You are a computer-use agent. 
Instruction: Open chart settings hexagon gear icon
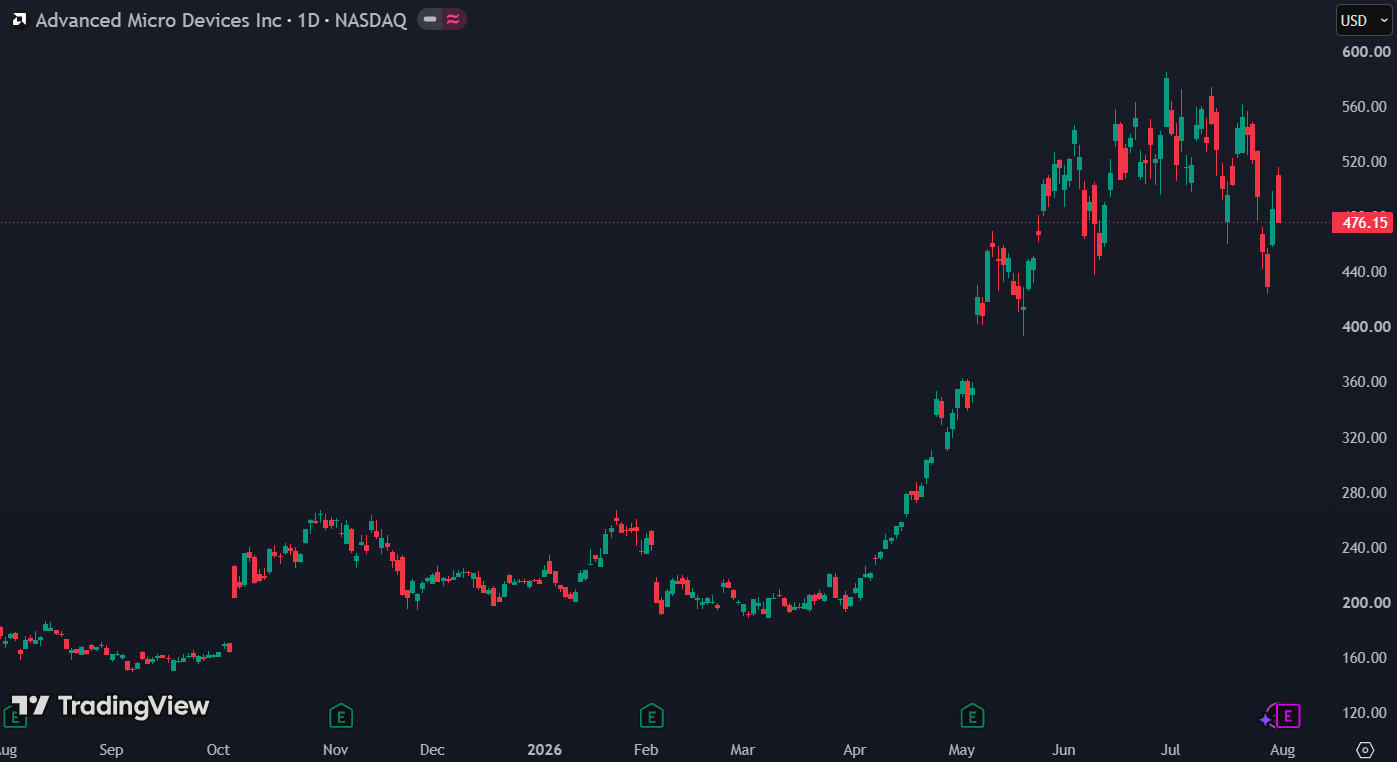(1365, 750)
